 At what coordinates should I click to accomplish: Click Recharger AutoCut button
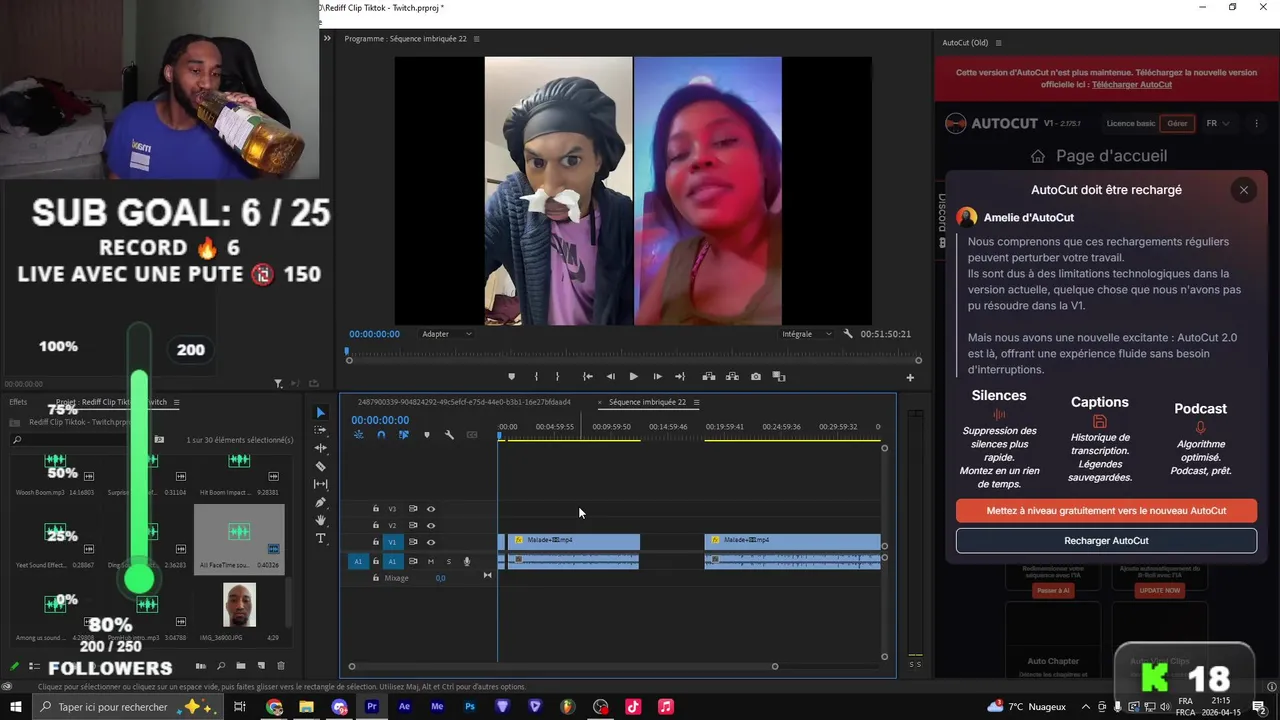(x=1106, y=540)
